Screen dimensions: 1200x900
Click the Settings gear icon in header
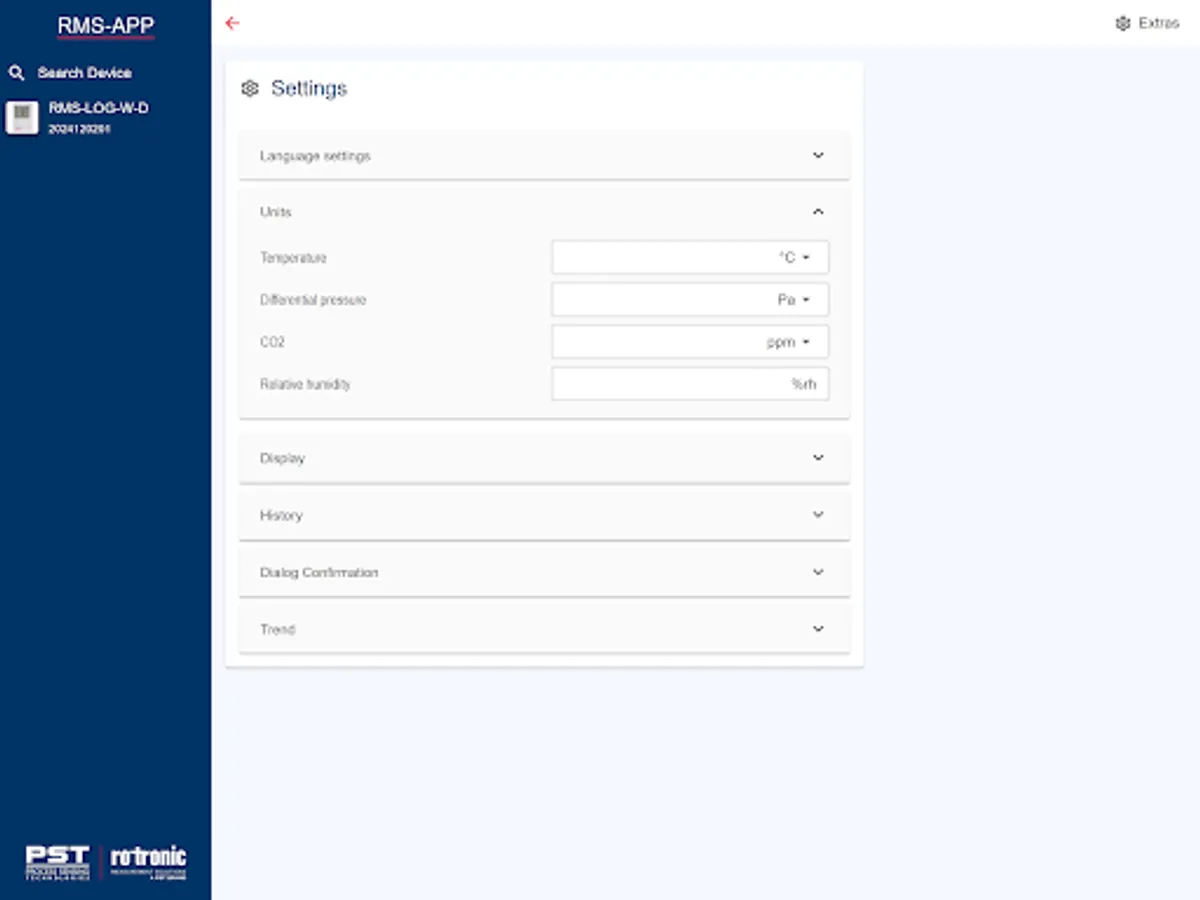tap(250, 88)
